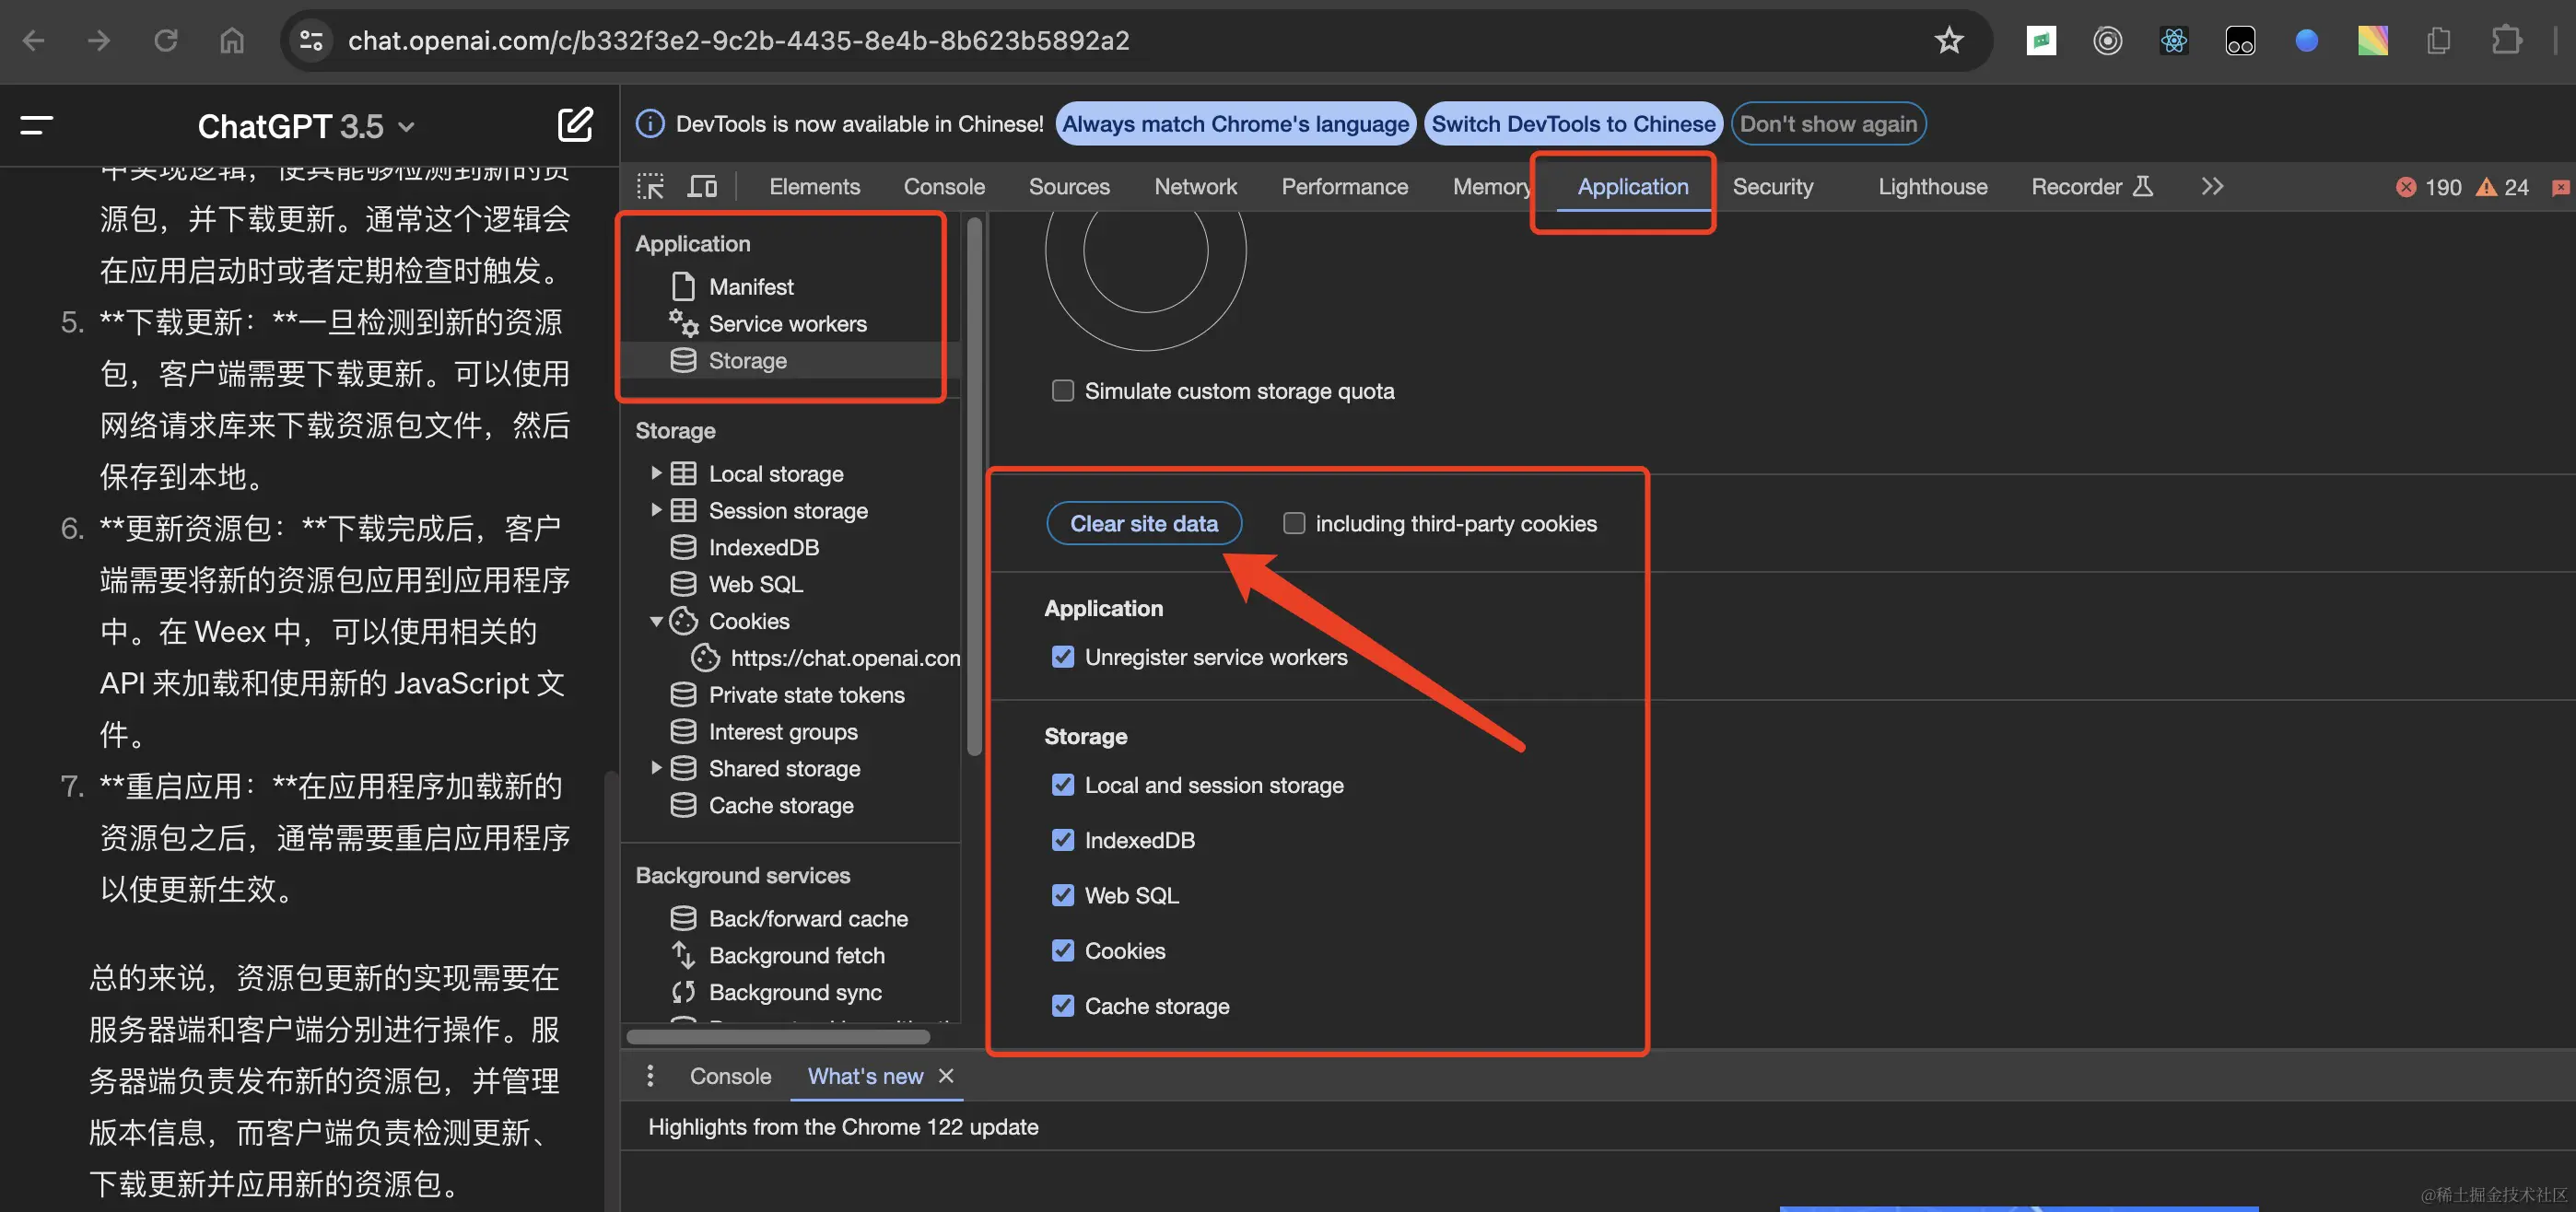This screenshot has width=2576, height=1212.
Task: Expand the Local storage tree item
Action: pyautogui.click(x=656, y=473)
